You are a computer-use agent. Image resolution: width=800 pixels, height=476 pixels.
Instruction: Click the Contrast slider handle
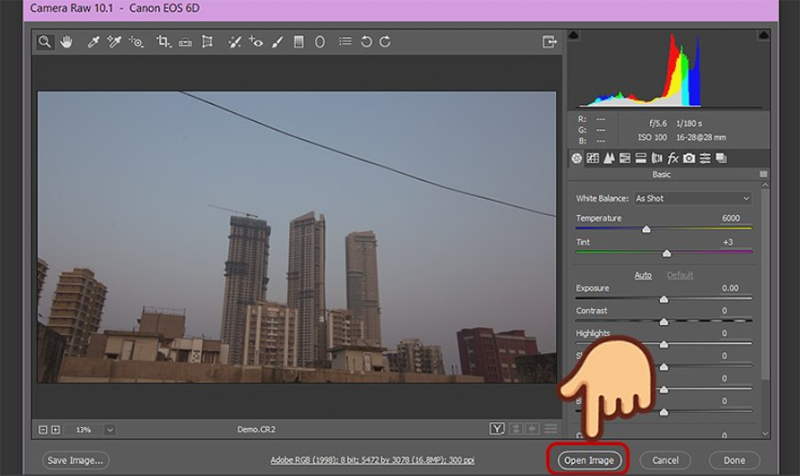point(664,322)
